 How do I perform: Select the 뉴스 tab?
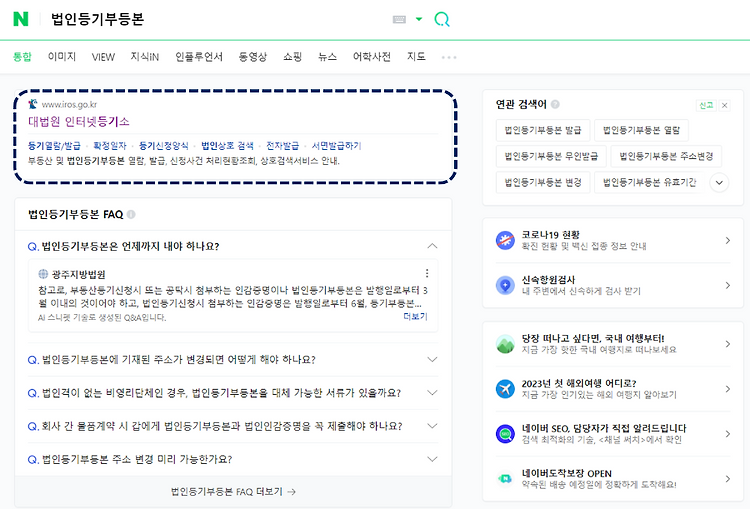click(x=327, y=57)
